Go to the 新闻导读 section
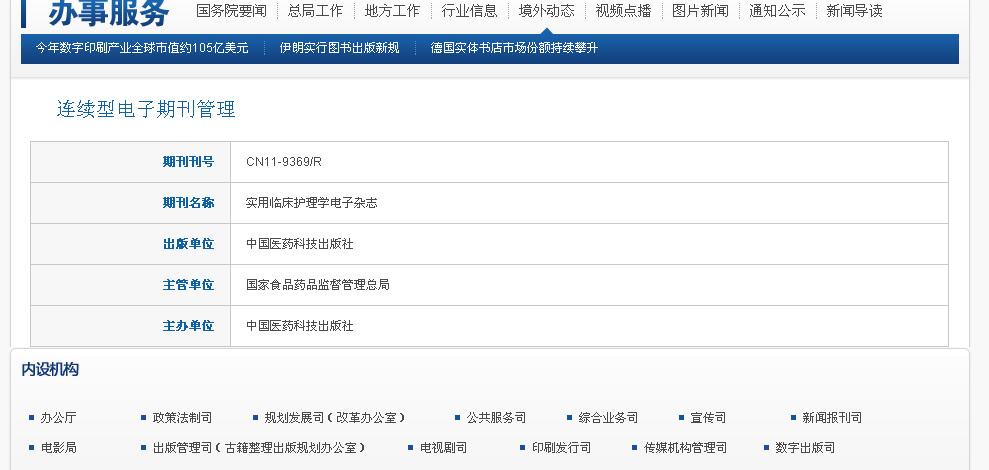 (x=854, y=11)
